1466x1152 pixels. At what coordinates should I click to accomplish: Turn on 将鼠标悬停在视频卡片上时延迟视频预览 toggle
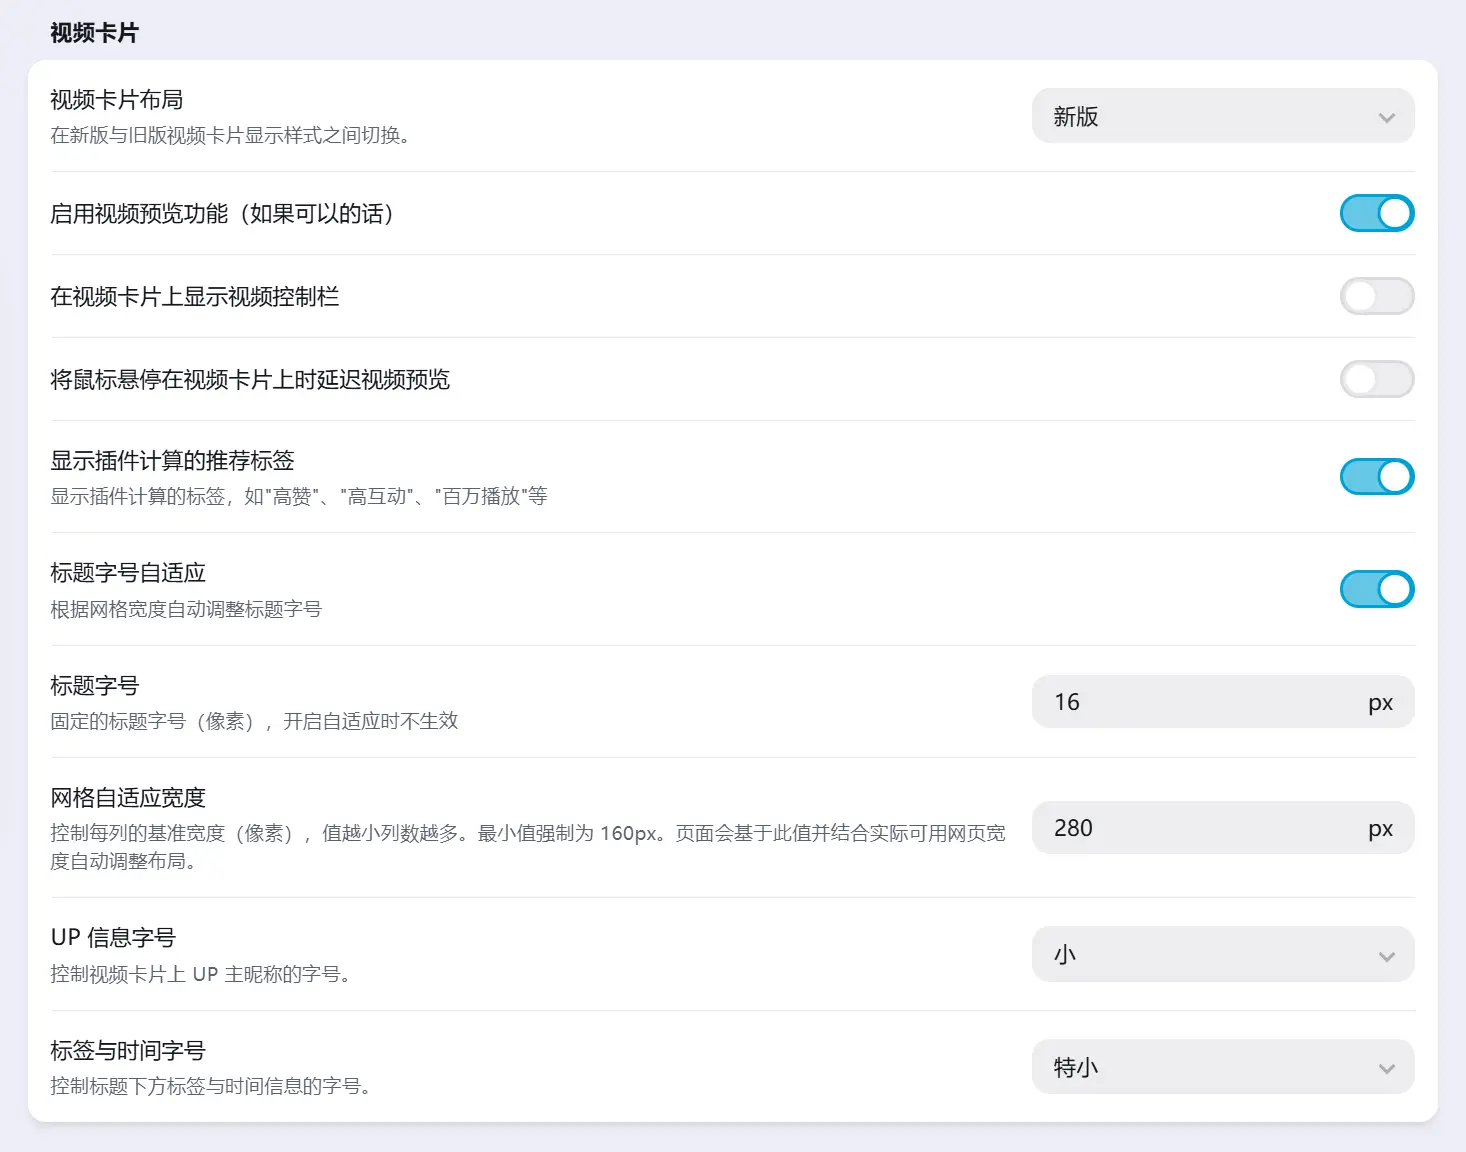coord(1376,379)
